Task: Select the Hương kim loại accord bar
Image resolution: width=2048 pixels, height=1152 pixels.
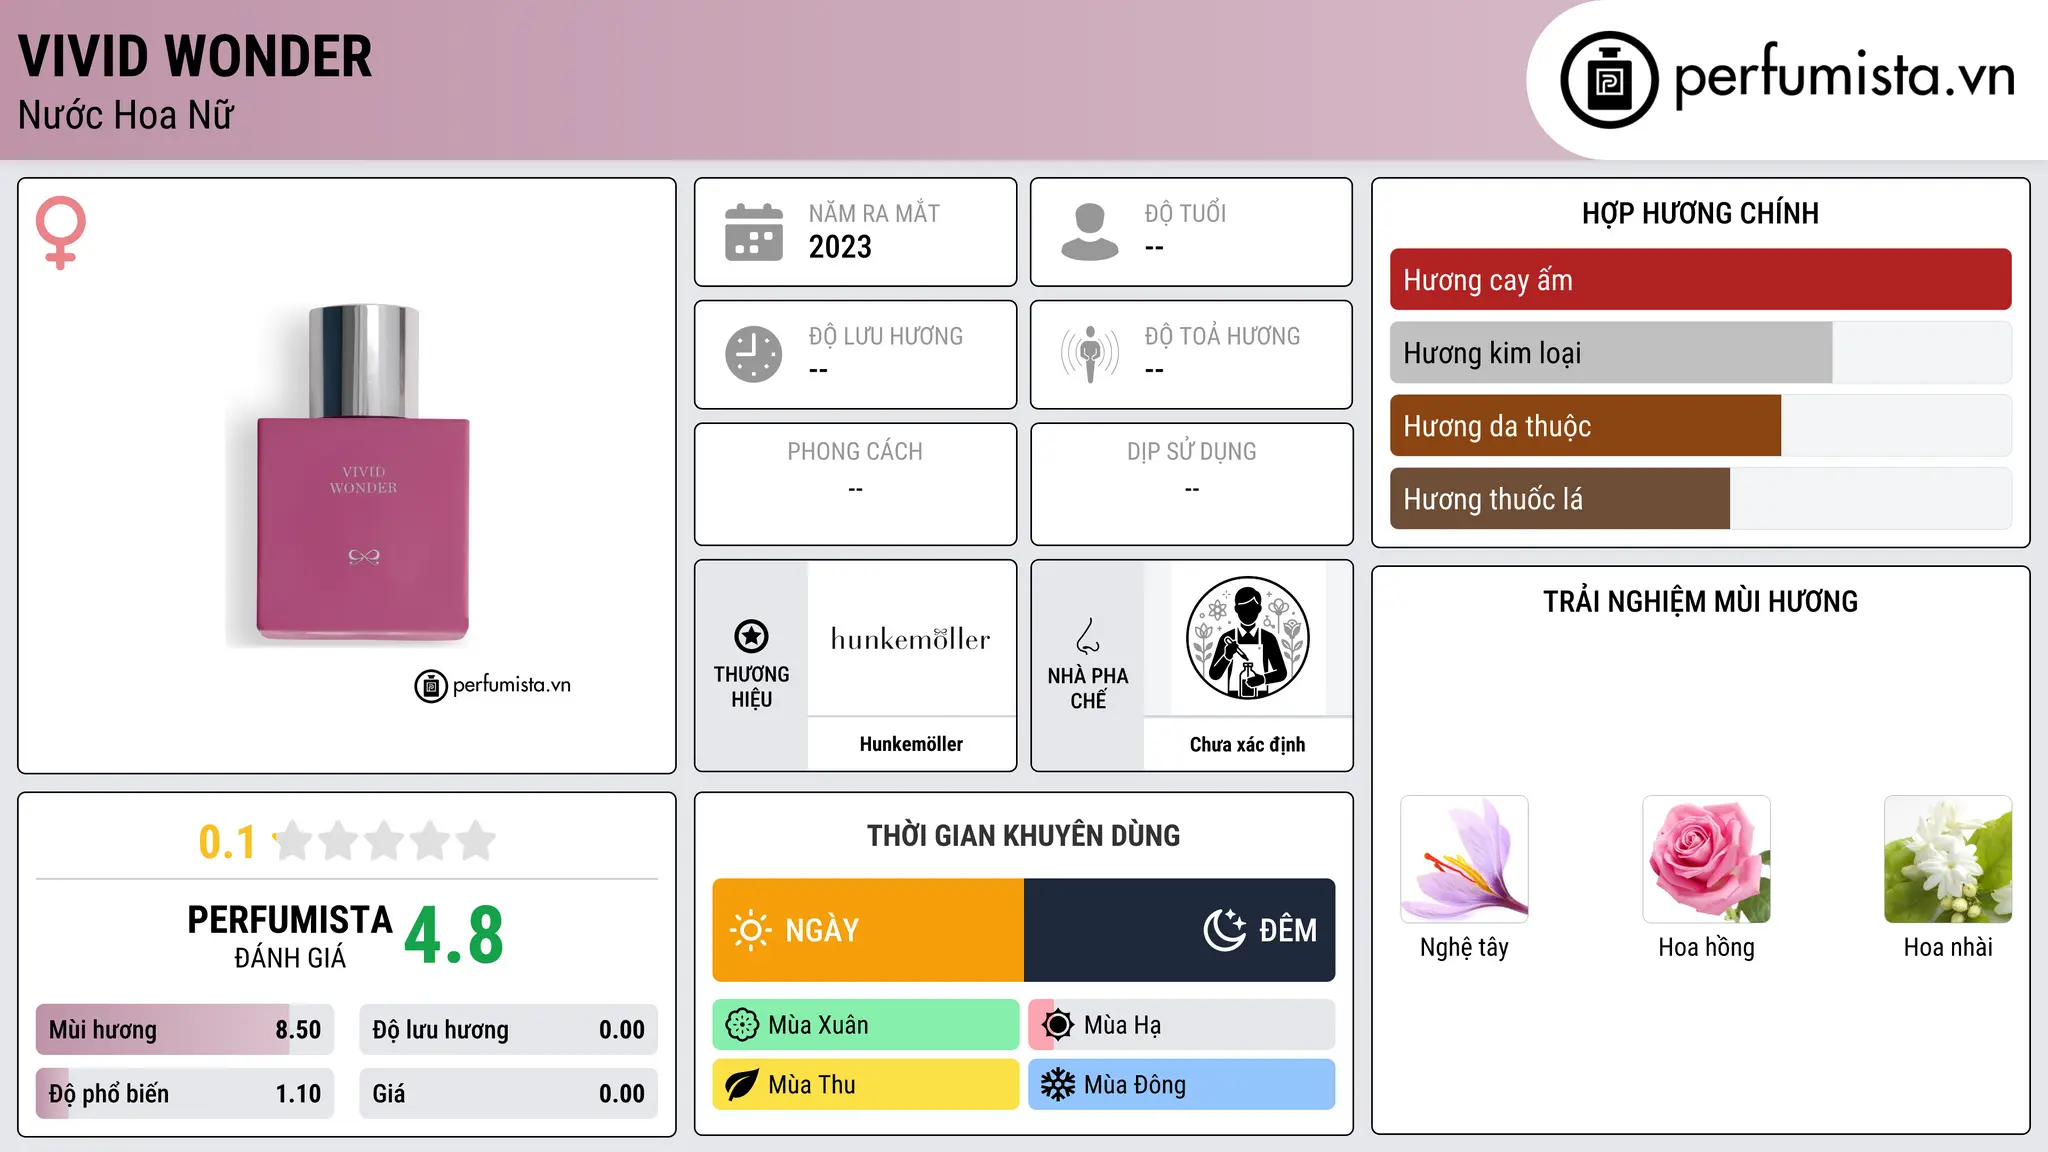Action: click(x=1701, y=353)
